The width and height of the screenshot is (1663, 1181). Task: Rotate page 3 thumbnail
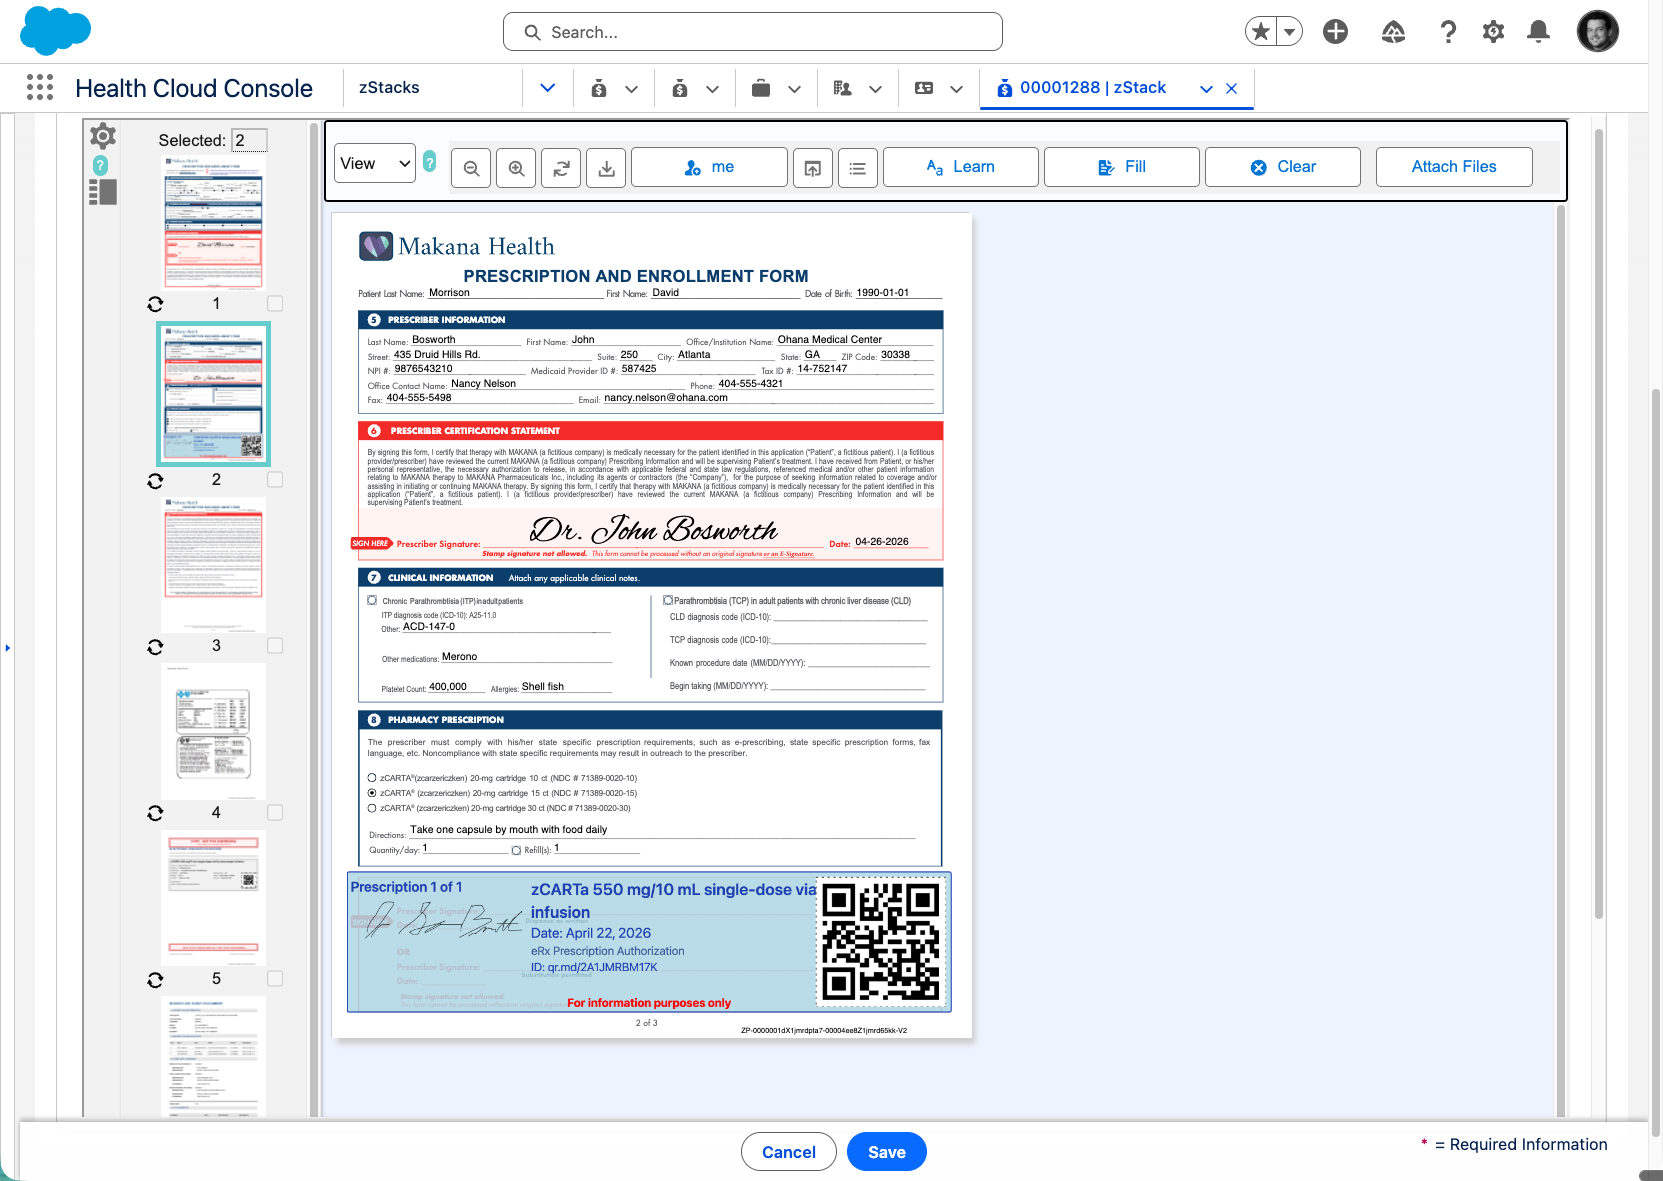pos(155,647)
